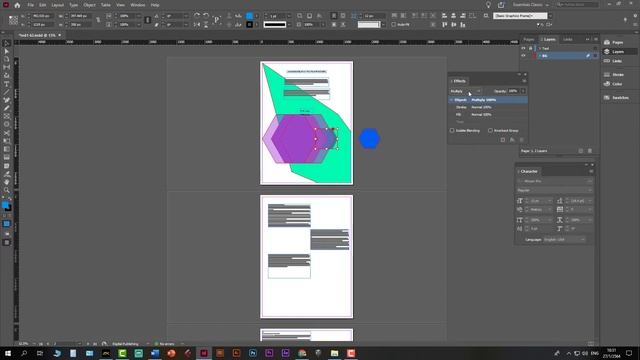Click the fill/stroke swatch in the toolbox
The height and width of the screenshot is (360, 640).
pyautogui.click(x=6, y=206)
